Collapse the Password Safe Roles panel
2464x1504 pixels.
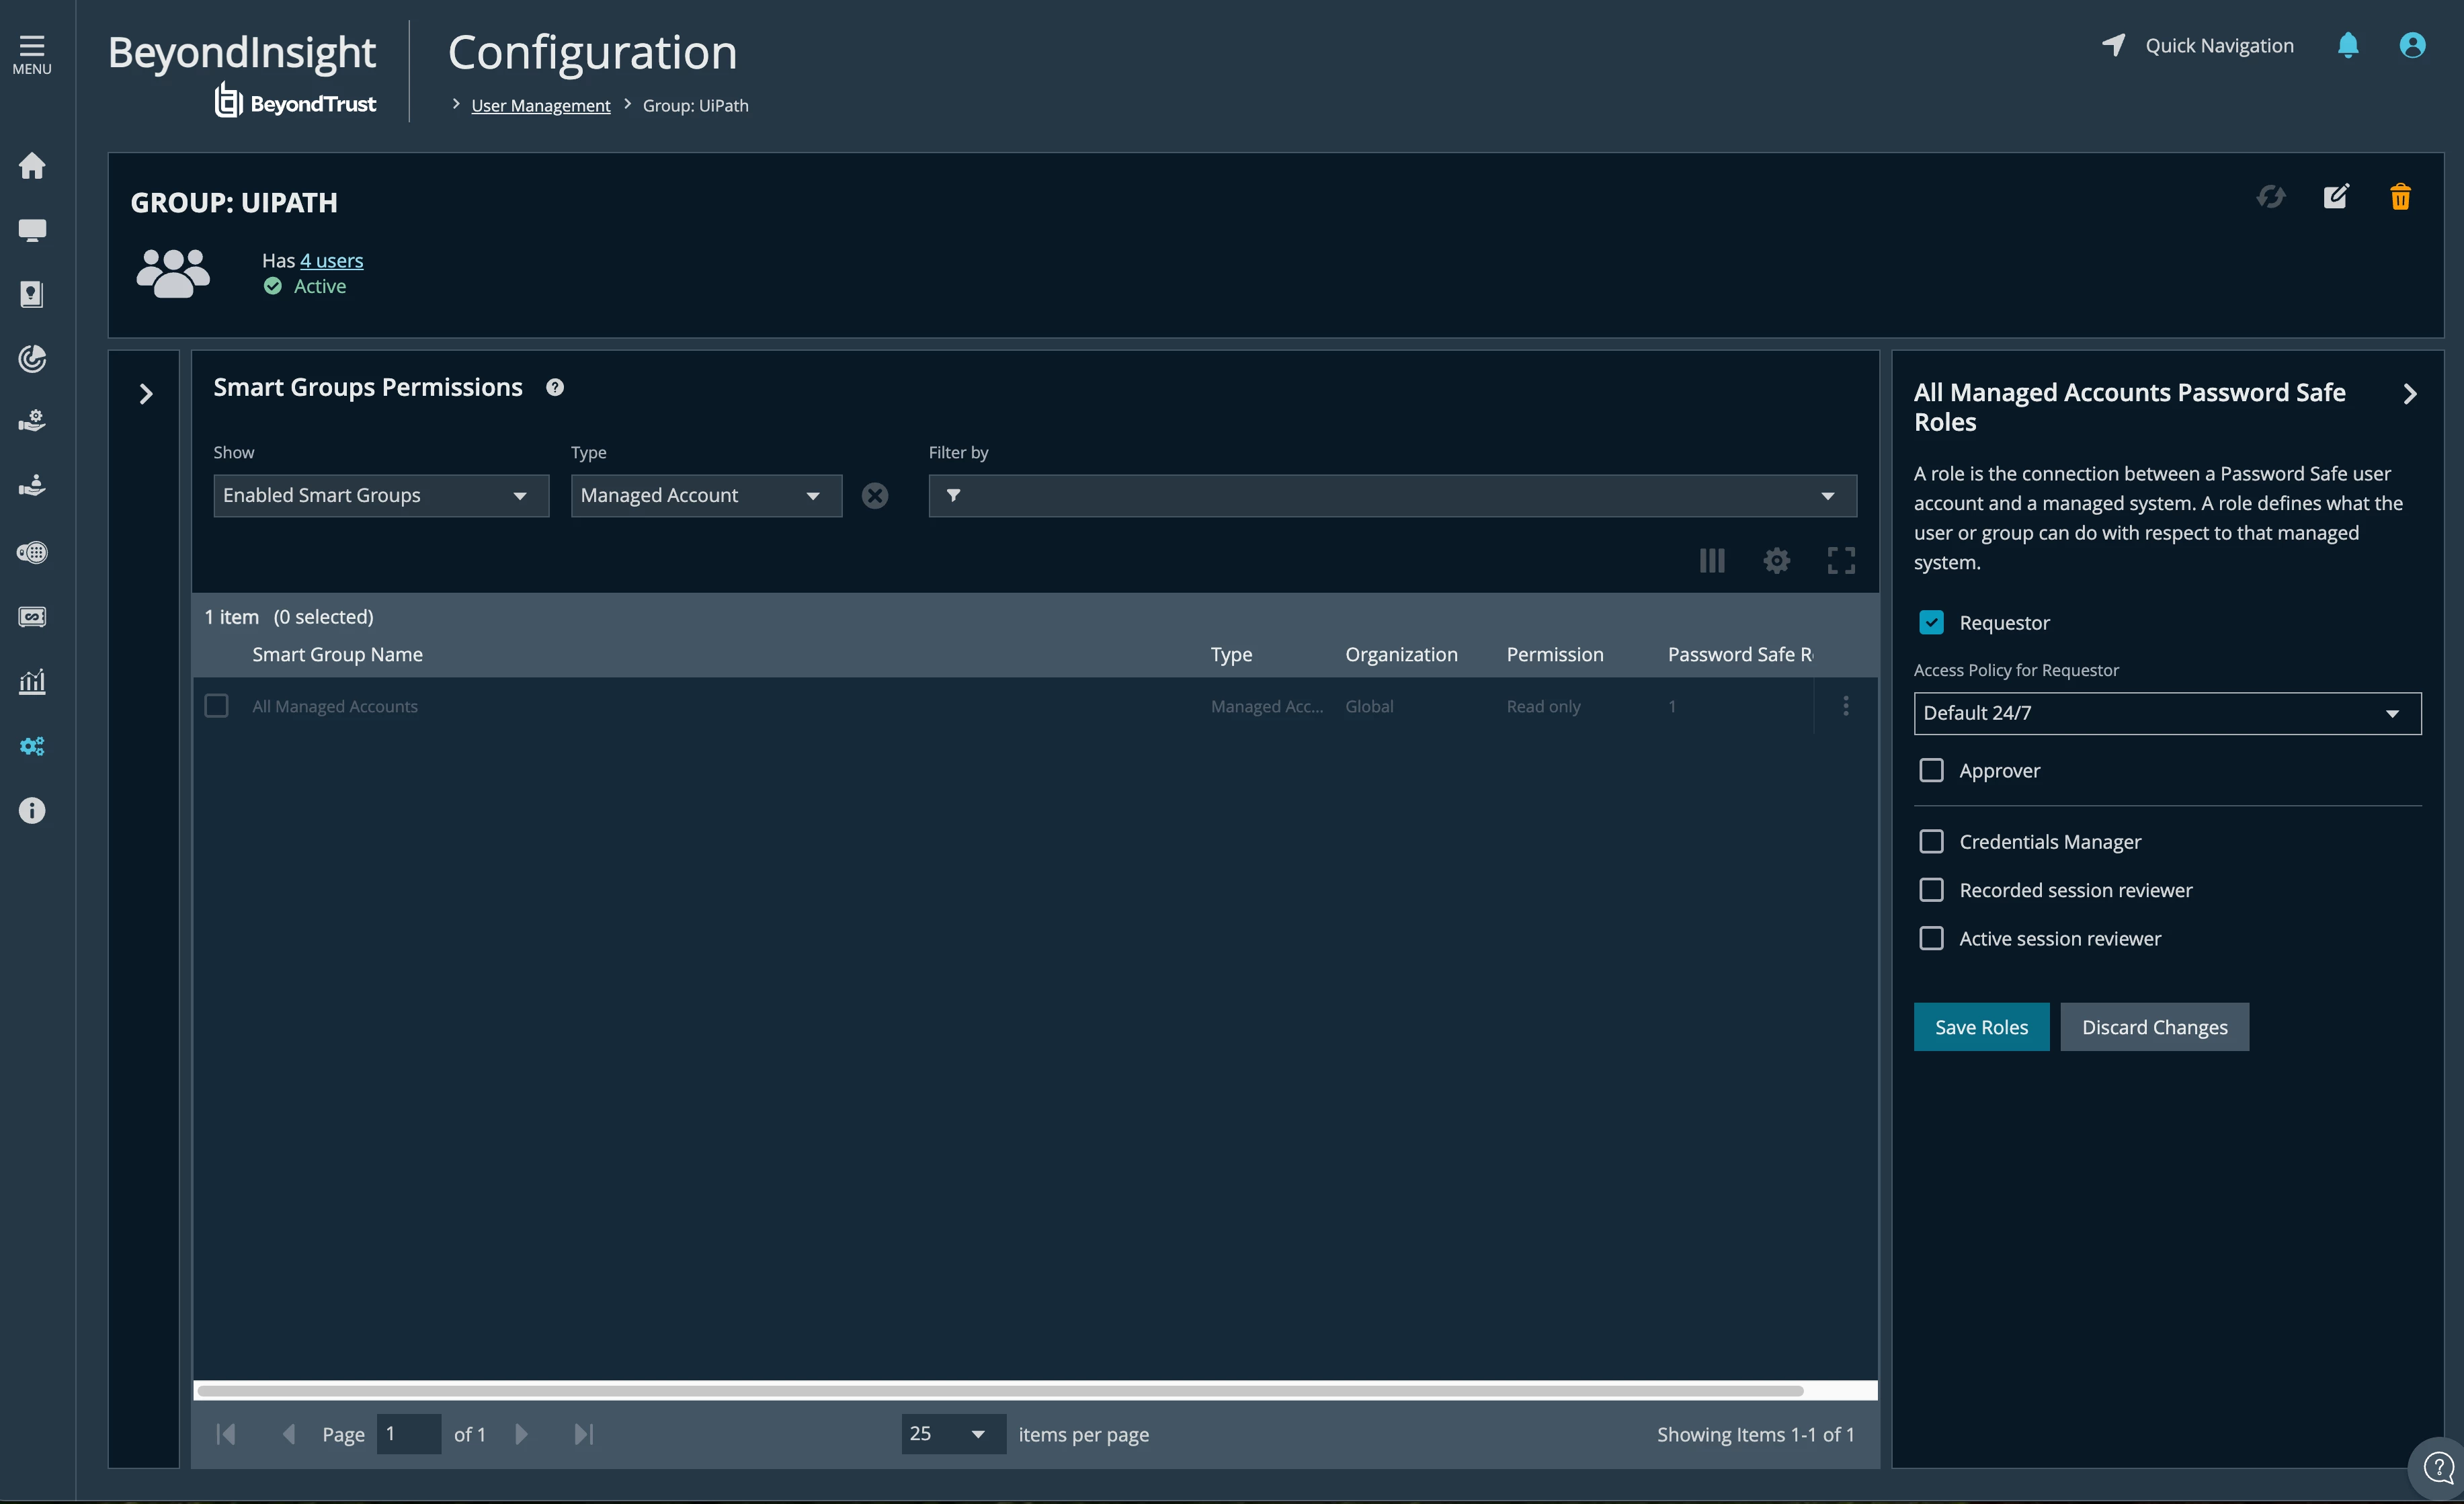[2410, 394]
